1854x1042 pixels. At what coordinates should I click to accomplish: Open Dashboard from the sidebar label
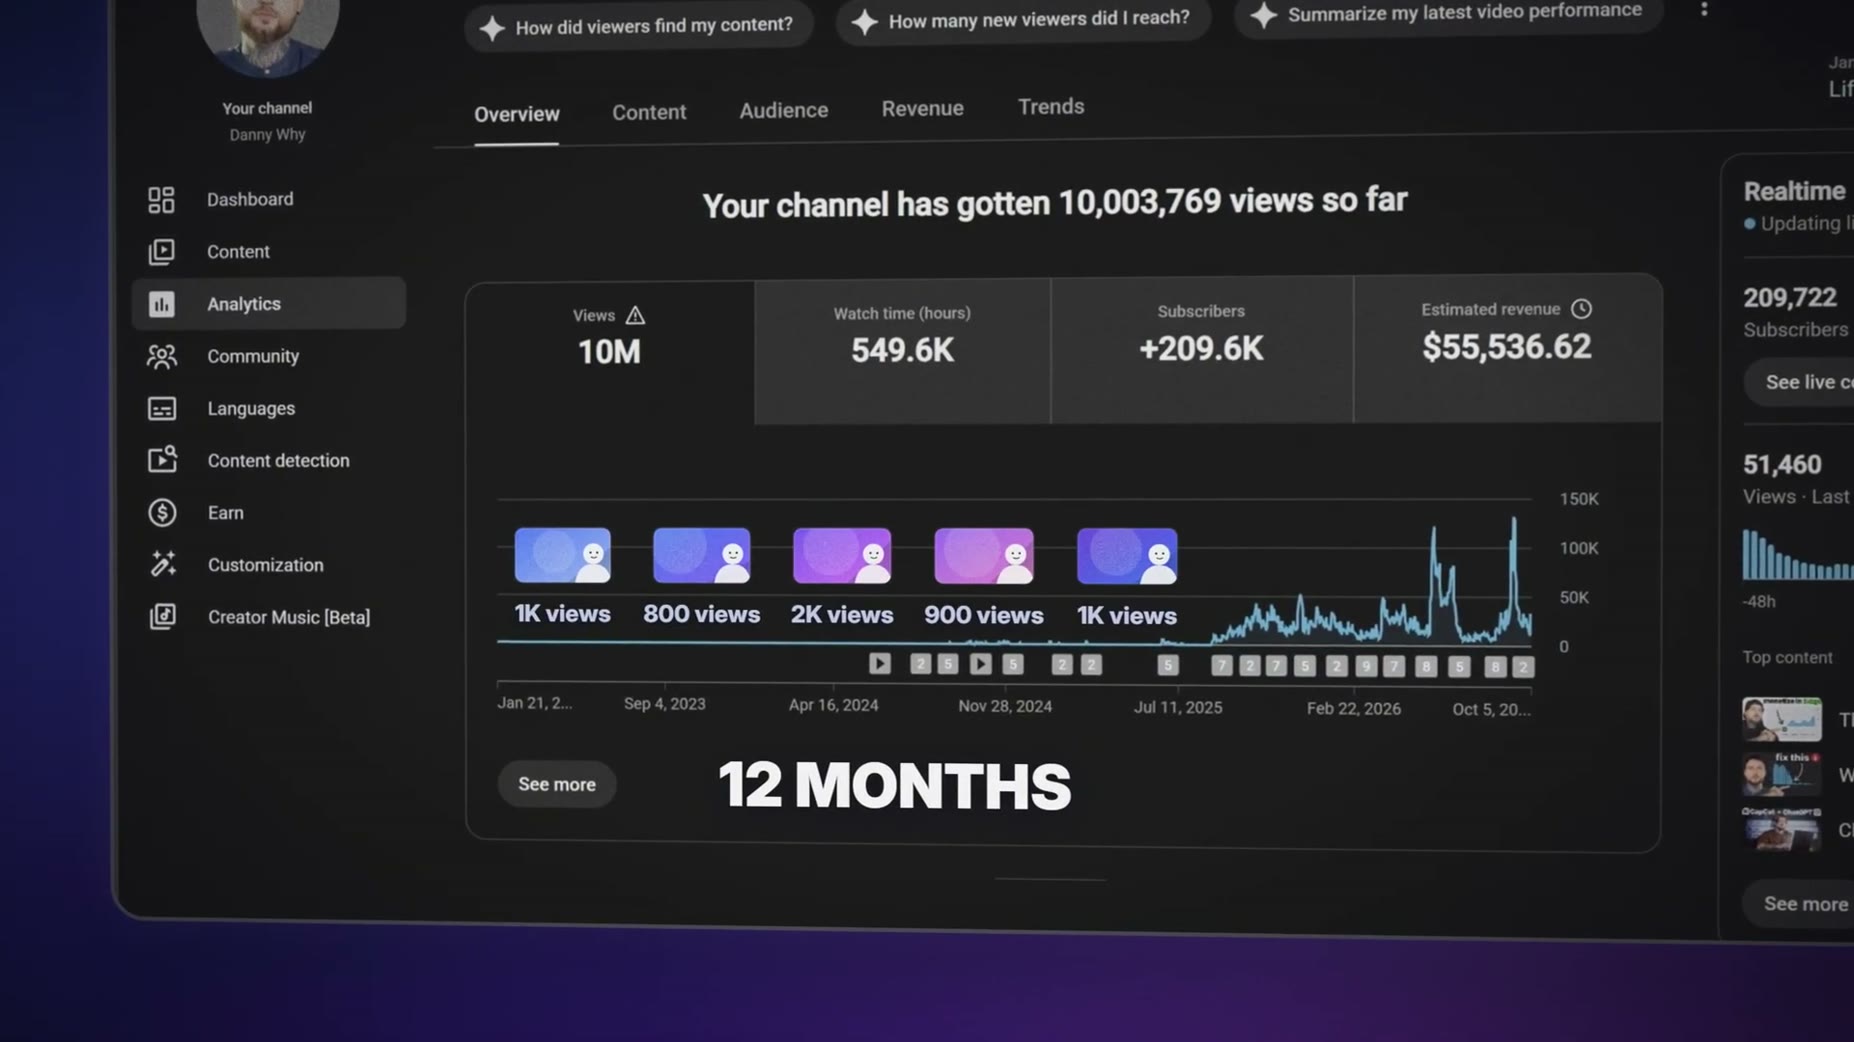point(250,199)
